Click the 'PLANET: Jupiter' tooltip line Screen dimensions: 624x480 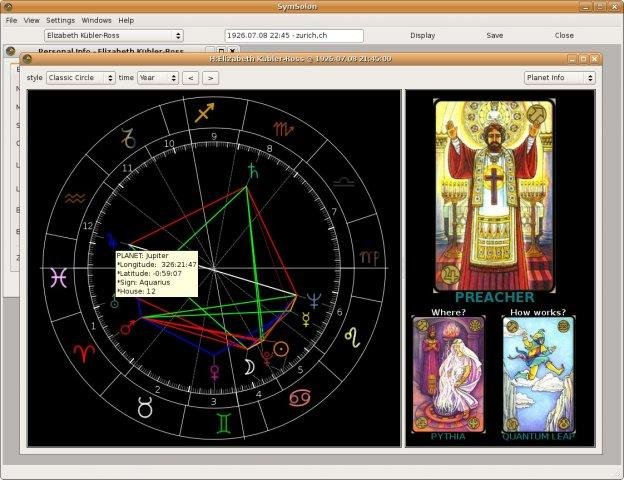tap(142, 256)
